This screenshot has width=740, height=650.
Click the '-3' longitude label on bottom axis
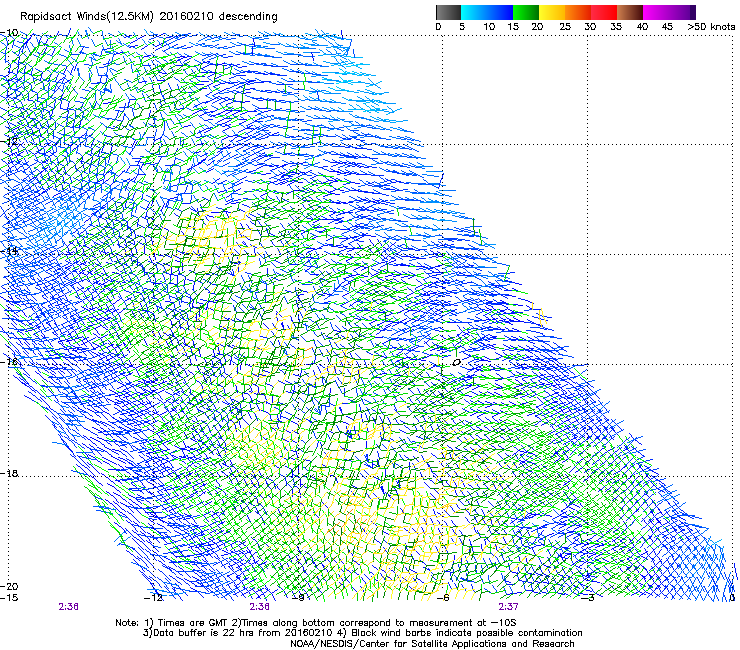click(x=589, y=598)
